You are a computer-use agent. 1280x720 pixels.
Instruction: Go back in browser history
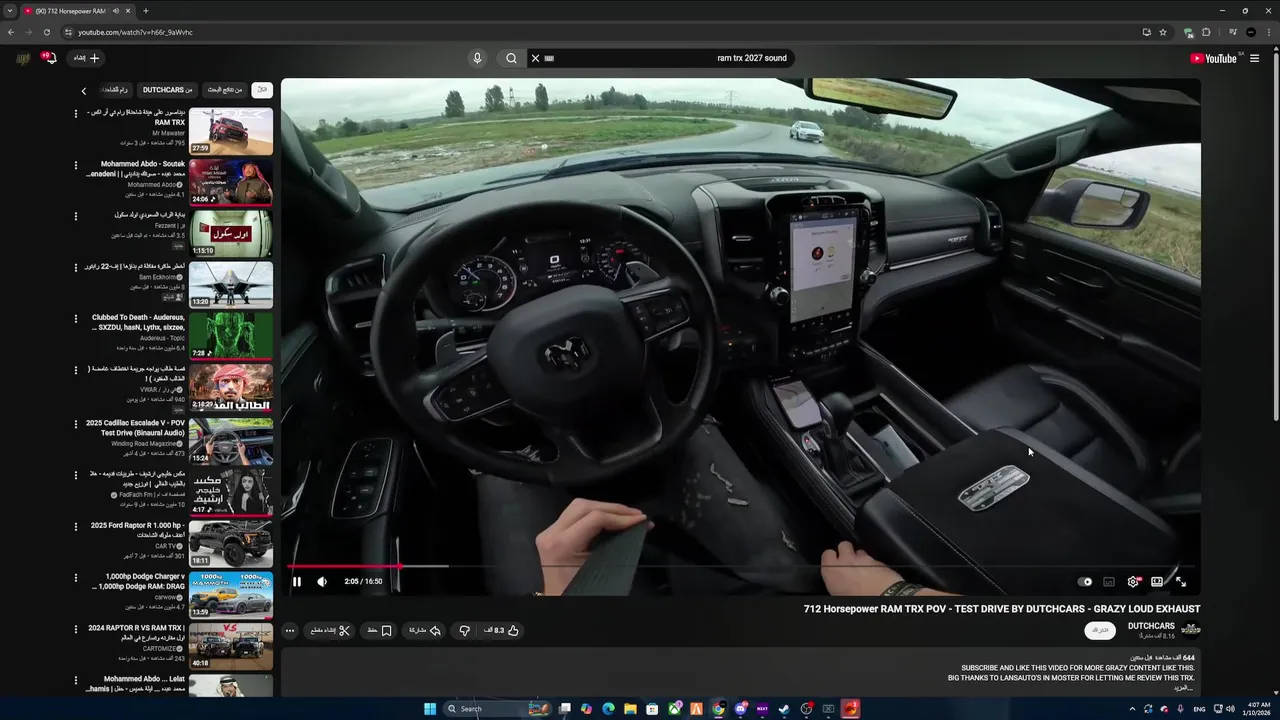click(x=11, y=32)
